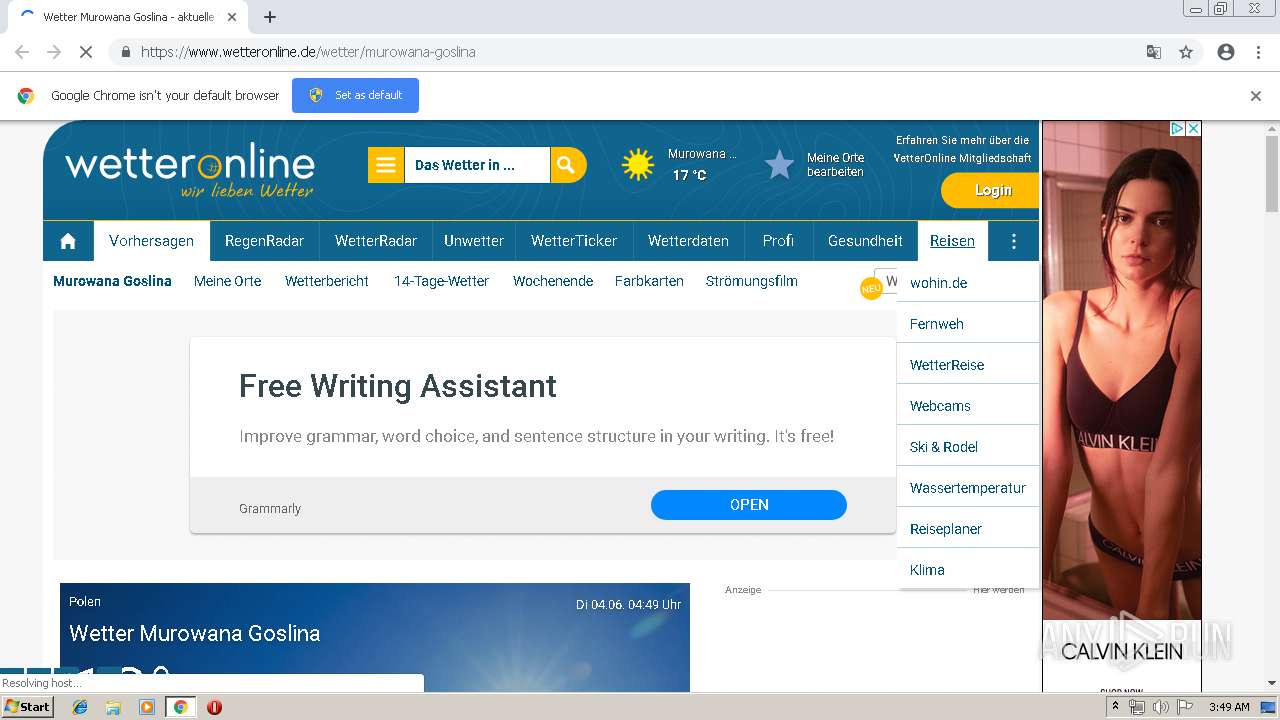Screen dimensions: 1280x720
Task: Open a new browser tab
Action: point(270,17)
